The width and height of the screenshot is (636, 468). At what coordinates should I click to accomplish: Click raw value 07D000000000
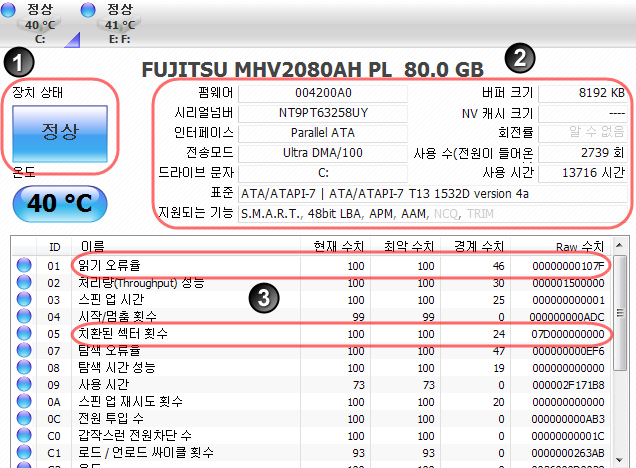pyautogui.click(x=568, y=334)
